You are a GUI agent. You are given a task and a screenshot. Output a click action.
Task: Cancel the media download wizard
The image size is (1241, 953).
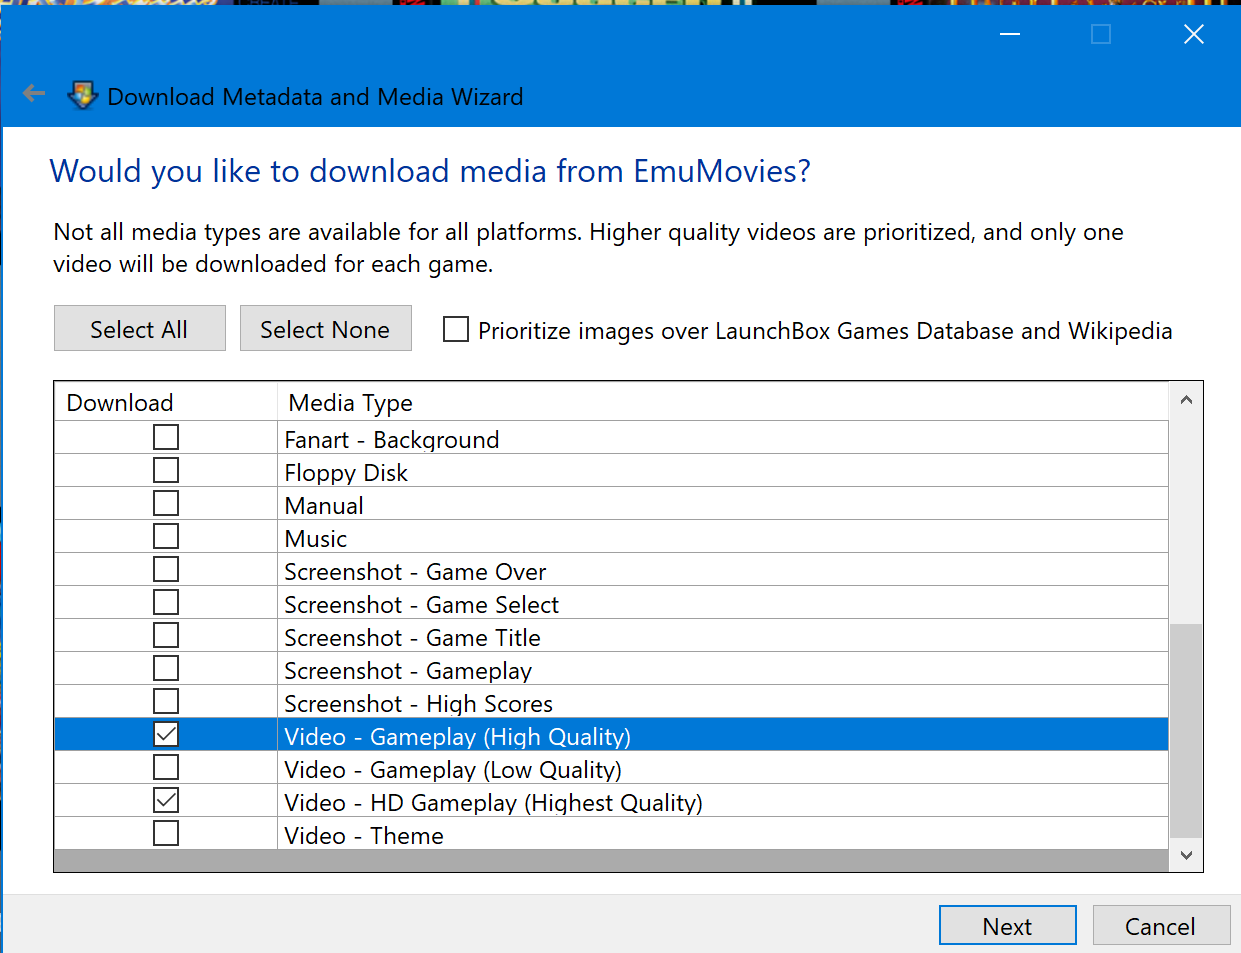click(x=1161, y=926)
